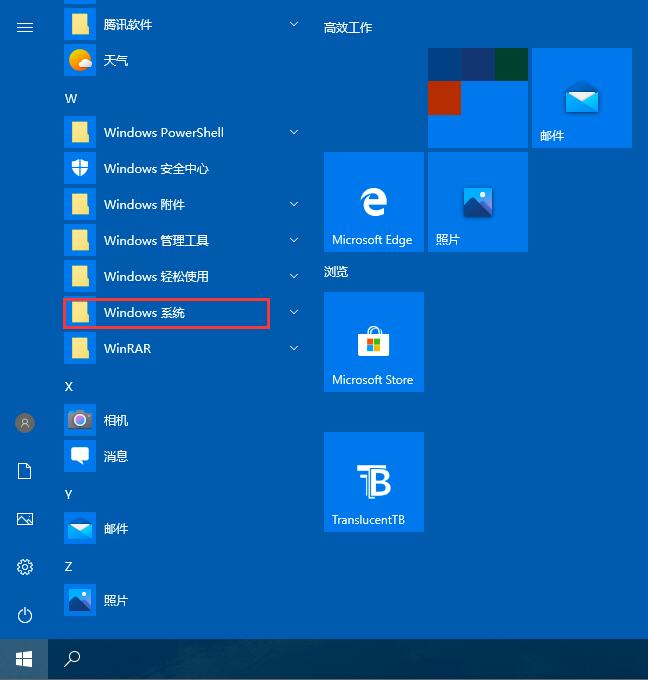Jump to letter W section header
648x680 pixels.
tap(71, 98)
